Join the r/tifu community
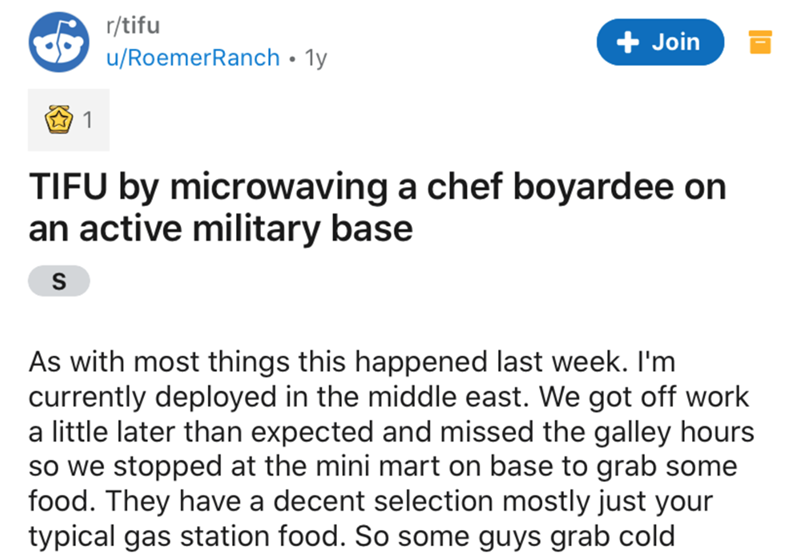Screen dimensions: 800x554 660,42
